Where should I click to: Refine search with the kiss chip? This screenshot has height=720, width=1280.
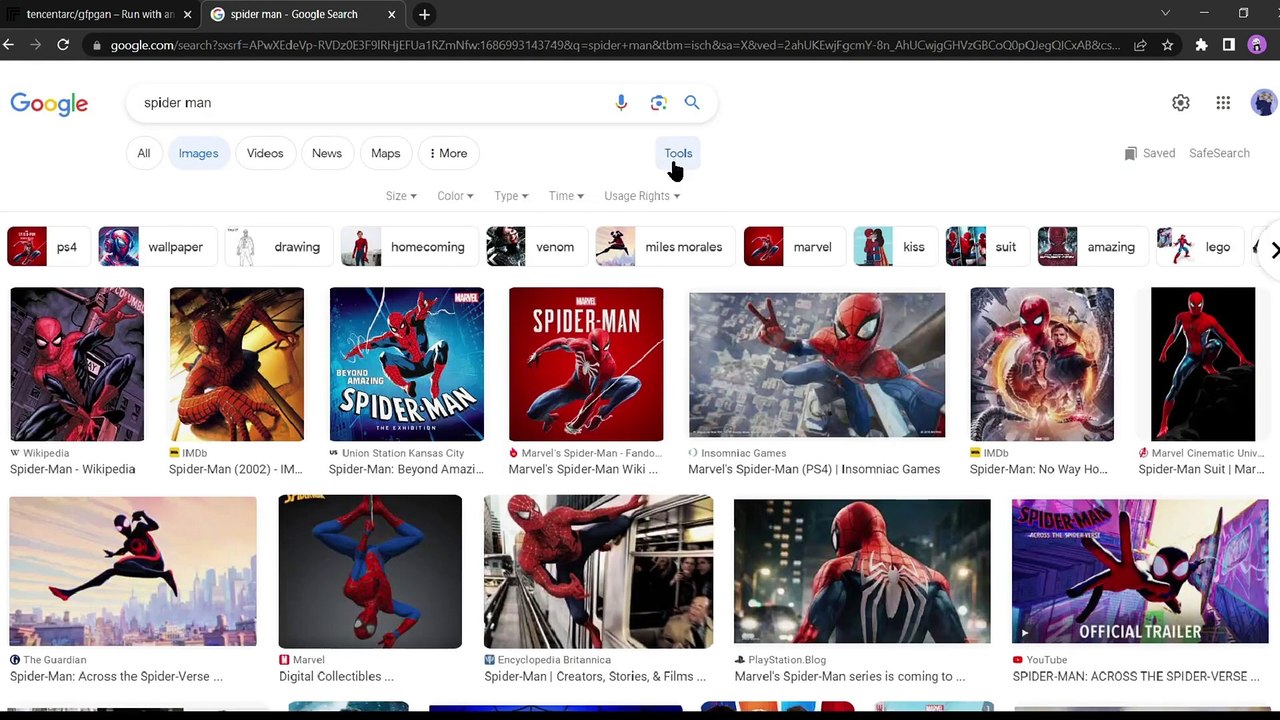[894, 247]
